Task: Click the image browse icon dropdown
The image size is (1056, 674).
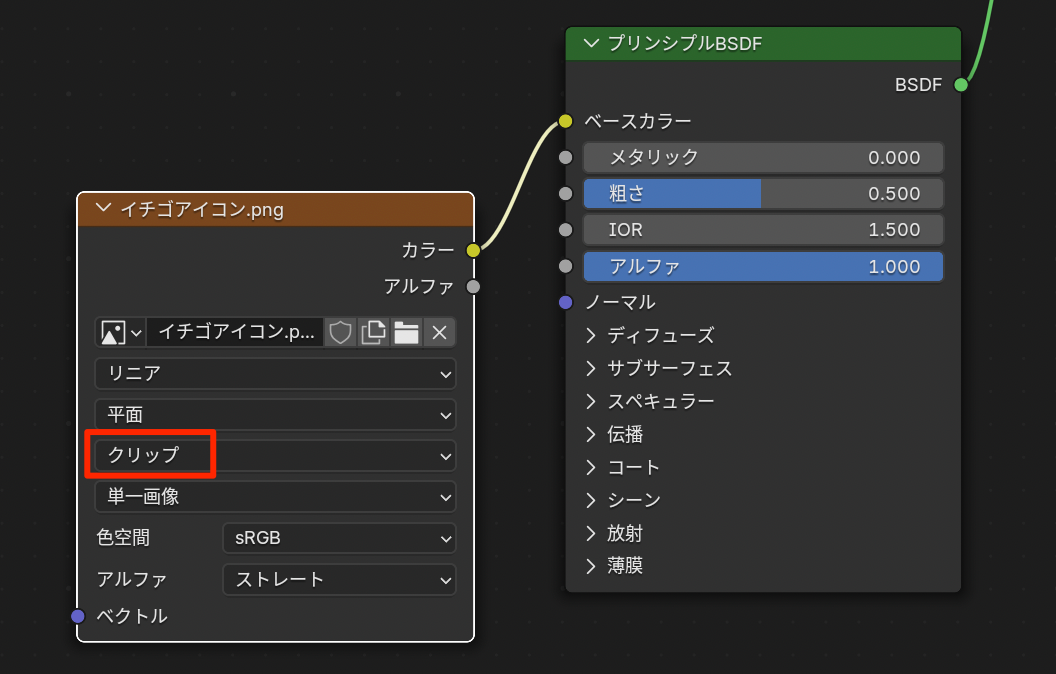Action: tap(121, 332)
